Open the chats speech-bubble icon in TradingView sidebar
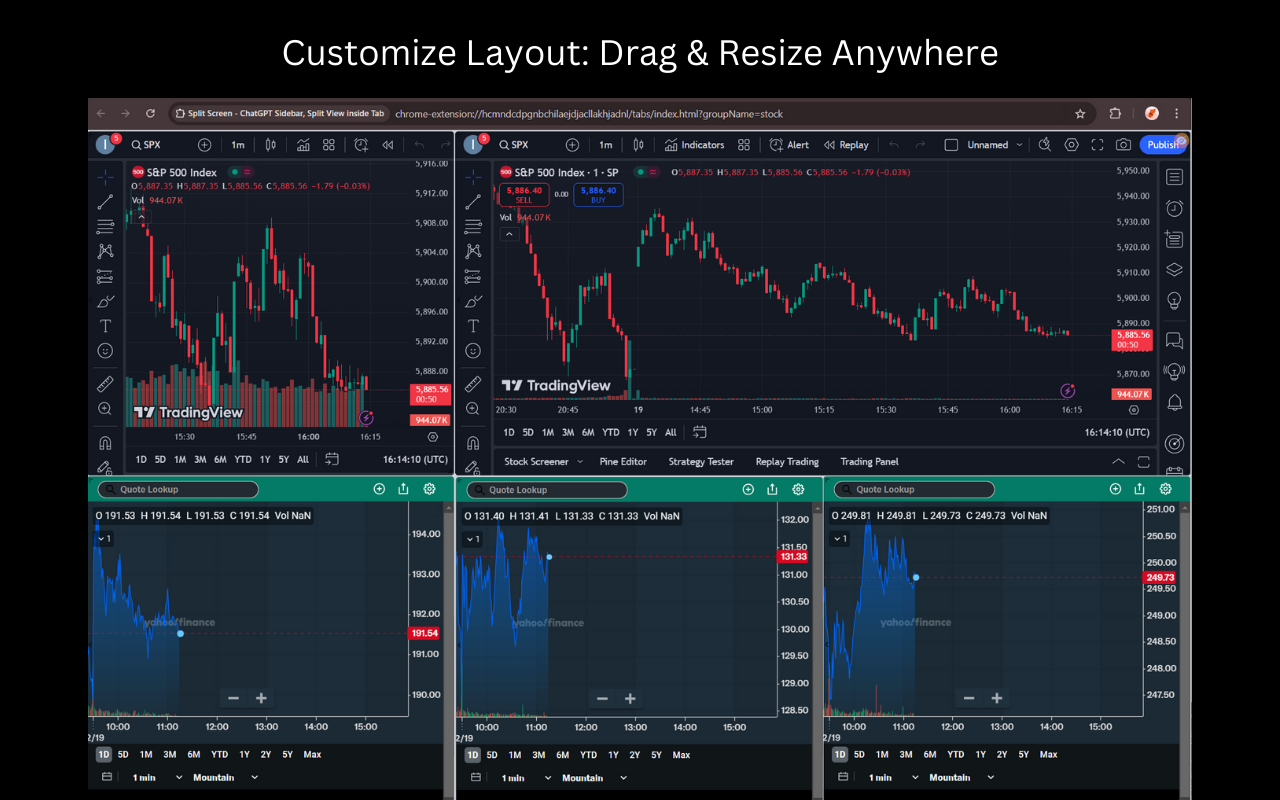This screenshot has height=800, width=1280. tap(1174, 341)
